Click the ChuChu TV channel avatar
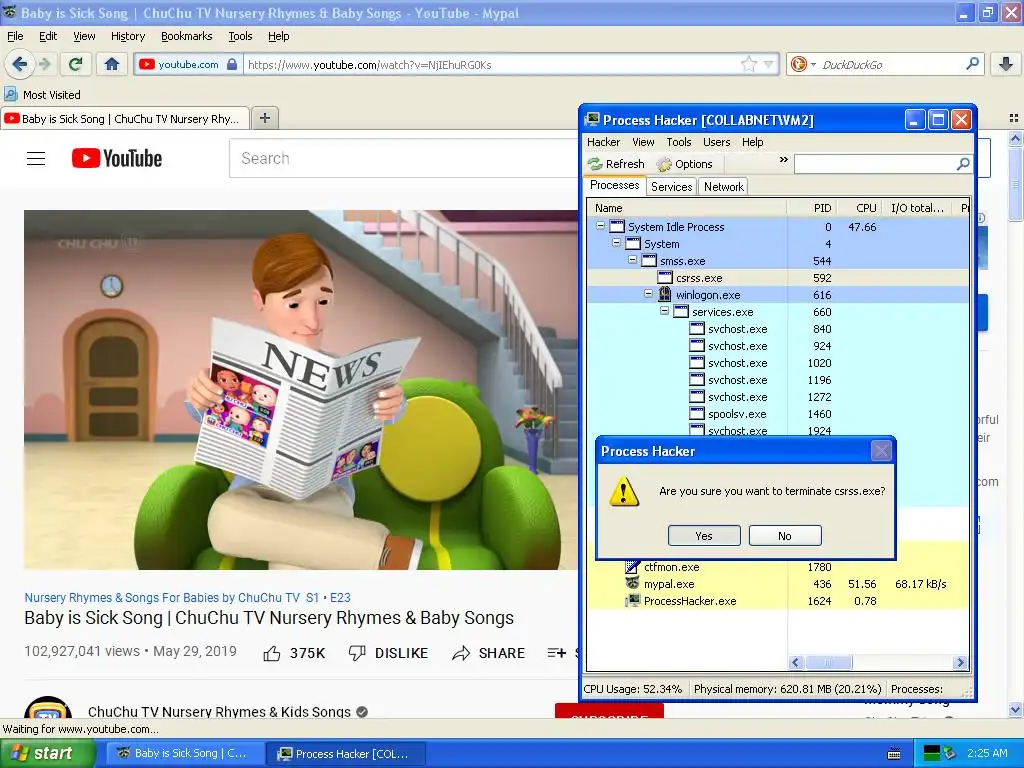Image resolution: width=1024 pixels, height=768 pixels. point(48,708)
